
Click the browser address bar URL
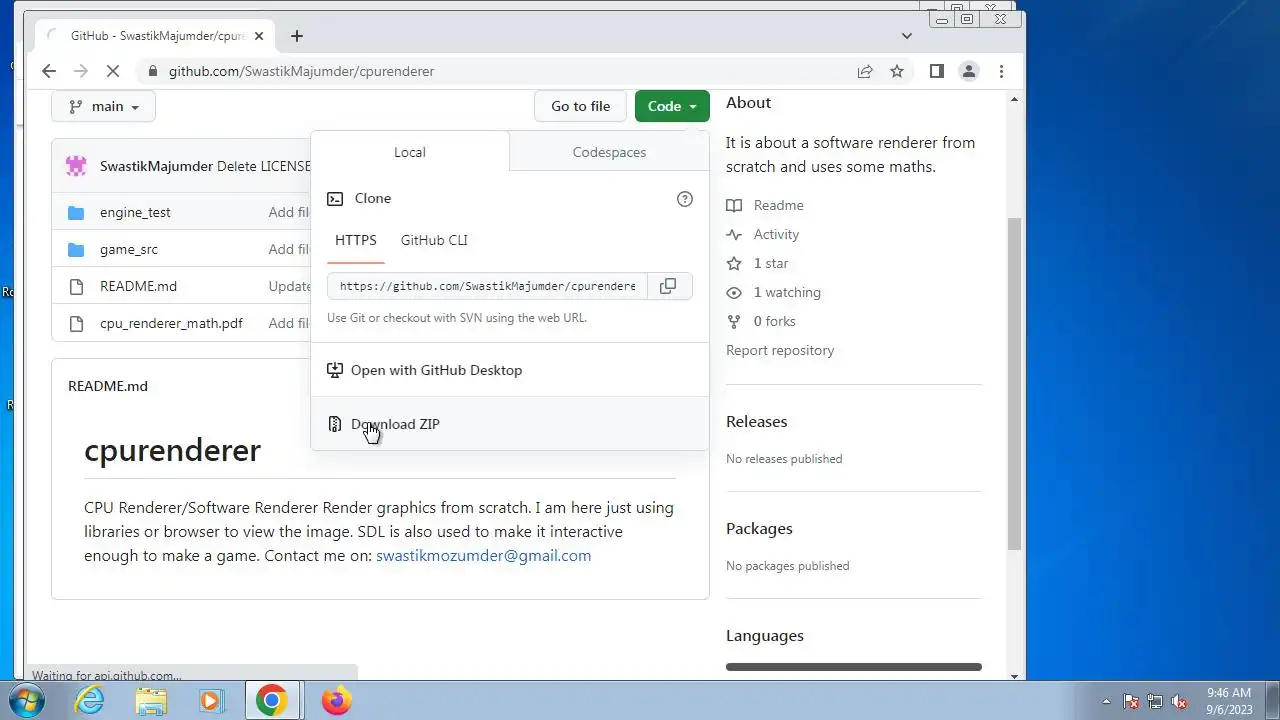pyautogui.click(x=301, y=71)
